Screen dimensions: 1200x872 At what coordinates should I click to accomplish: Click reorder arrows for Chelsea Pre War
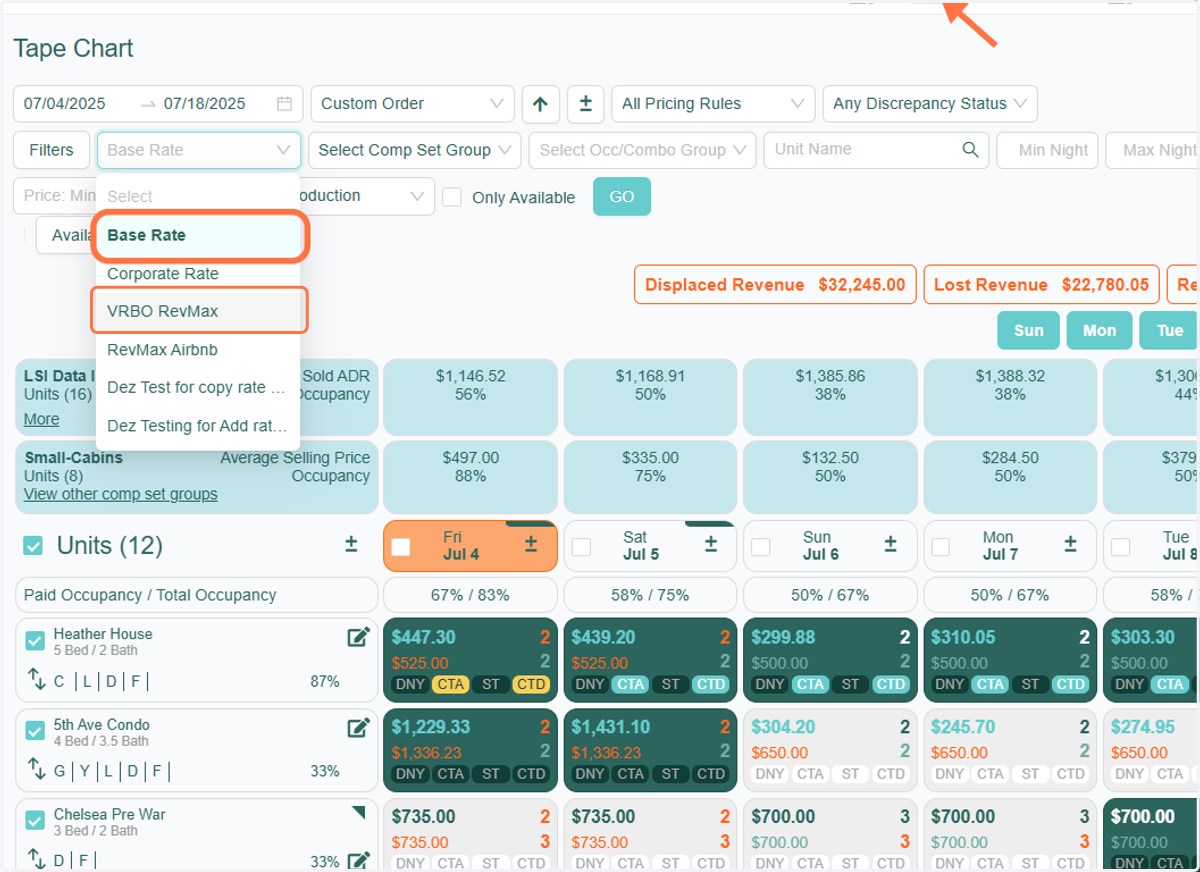pos(37,859)
